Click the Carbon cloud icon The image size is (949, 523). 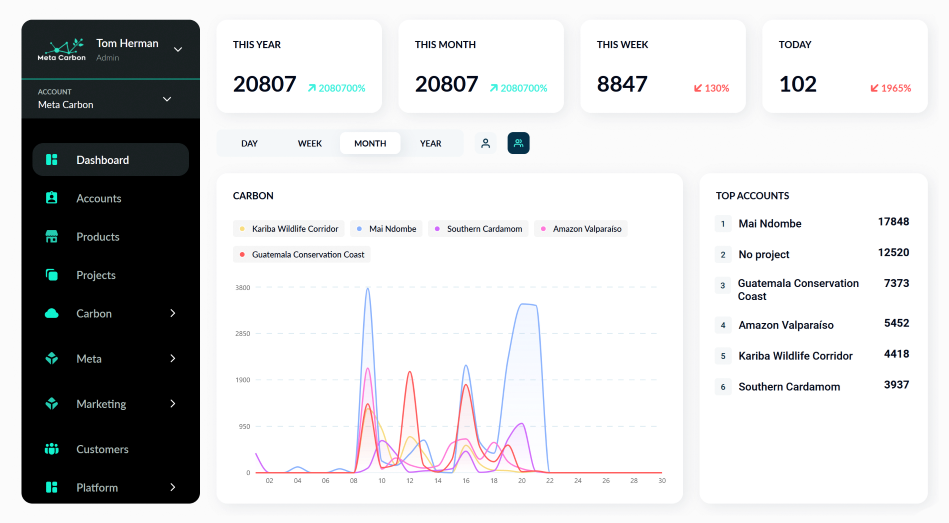point(51,313)
